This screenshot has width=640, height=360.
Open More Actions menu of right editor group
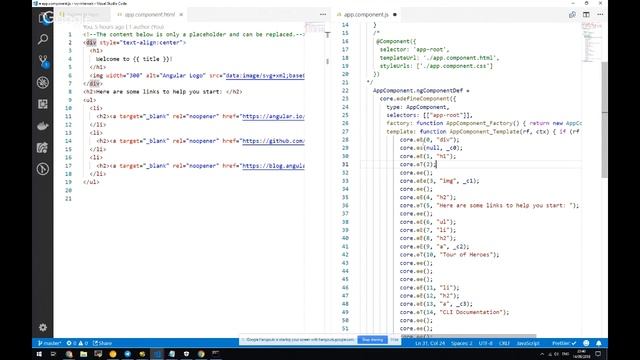600,15
